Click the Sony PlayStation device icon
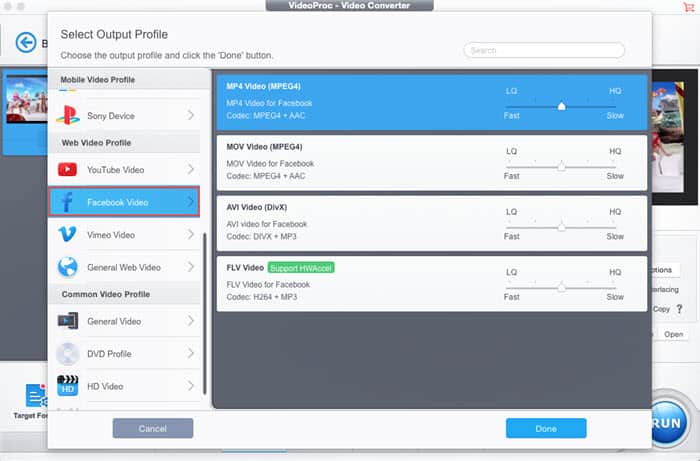The width and height of the screenshot is (700, 461). (68, 115)
